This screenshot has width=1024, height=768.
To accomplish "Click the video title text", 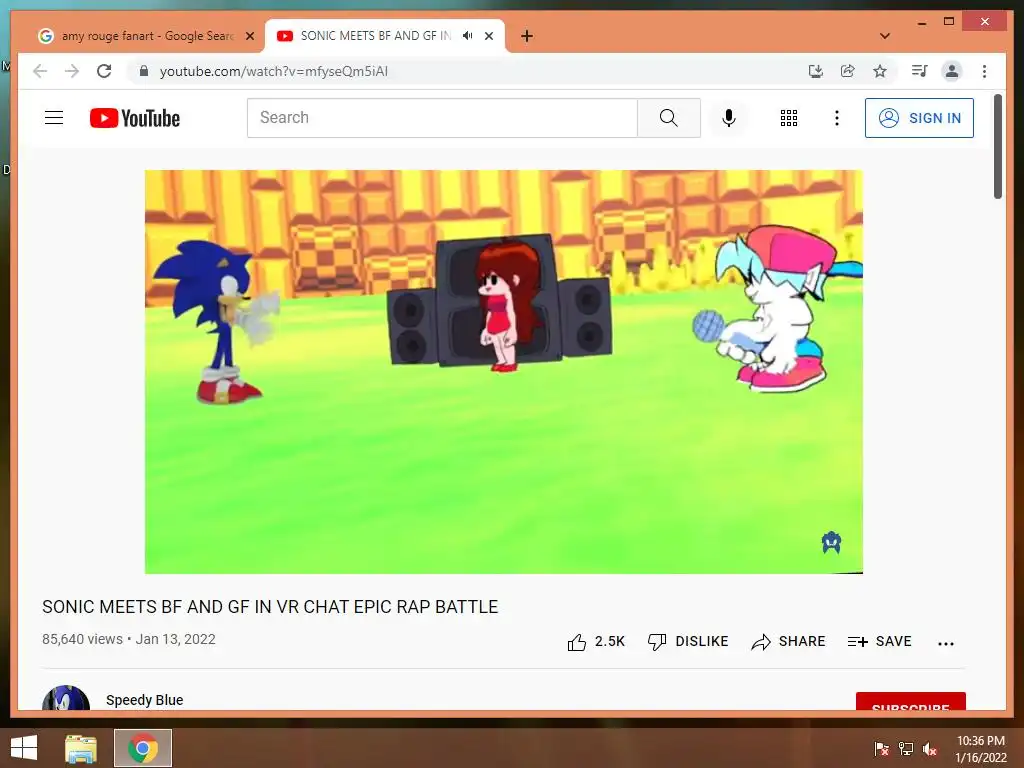I will tap(270, 607).
